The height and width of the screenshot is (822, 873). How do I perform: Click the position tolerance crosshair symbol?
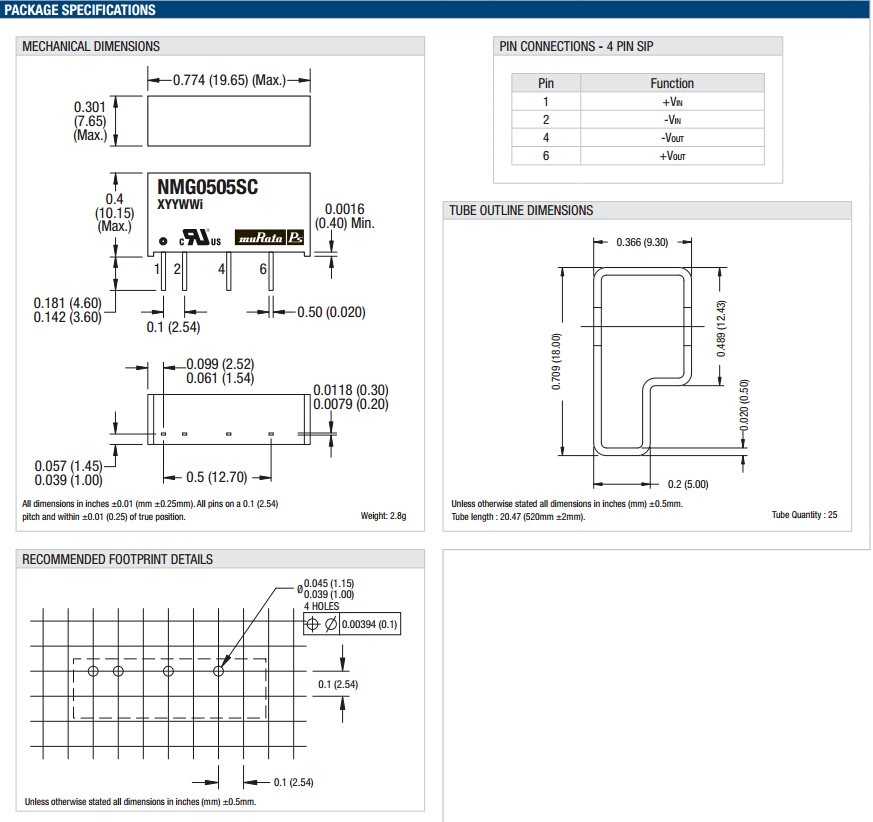(312, 624)
